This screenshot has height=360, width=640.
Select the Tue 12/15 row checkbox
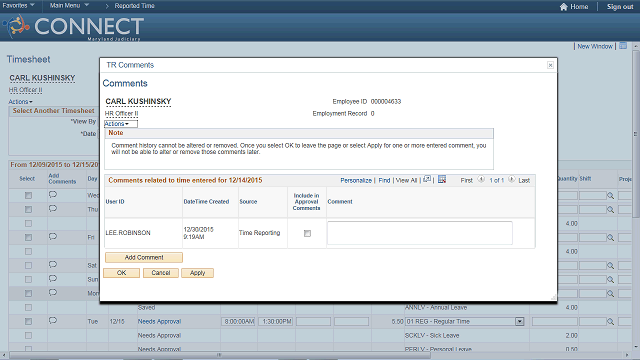click(28, 322)
